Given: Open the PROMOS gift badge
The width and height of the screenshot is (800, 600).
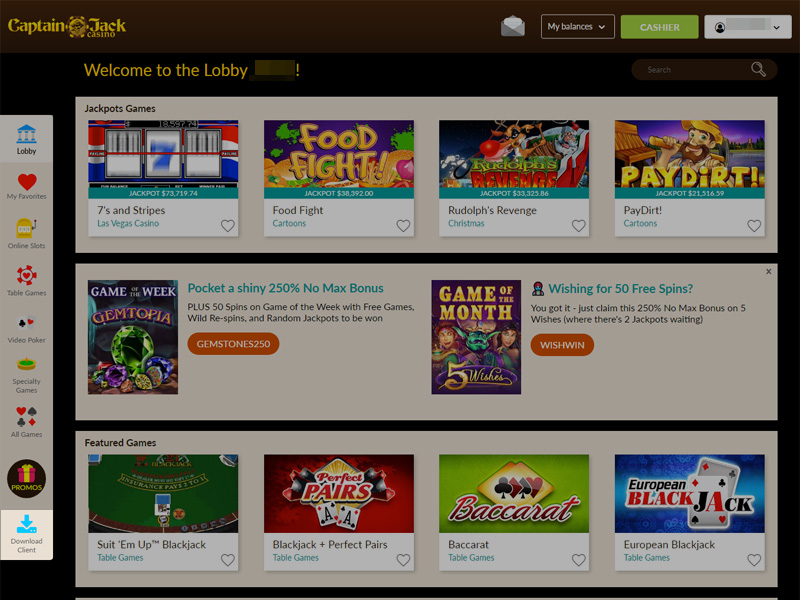Looking at the screenshot, I should tap(27, 479).
